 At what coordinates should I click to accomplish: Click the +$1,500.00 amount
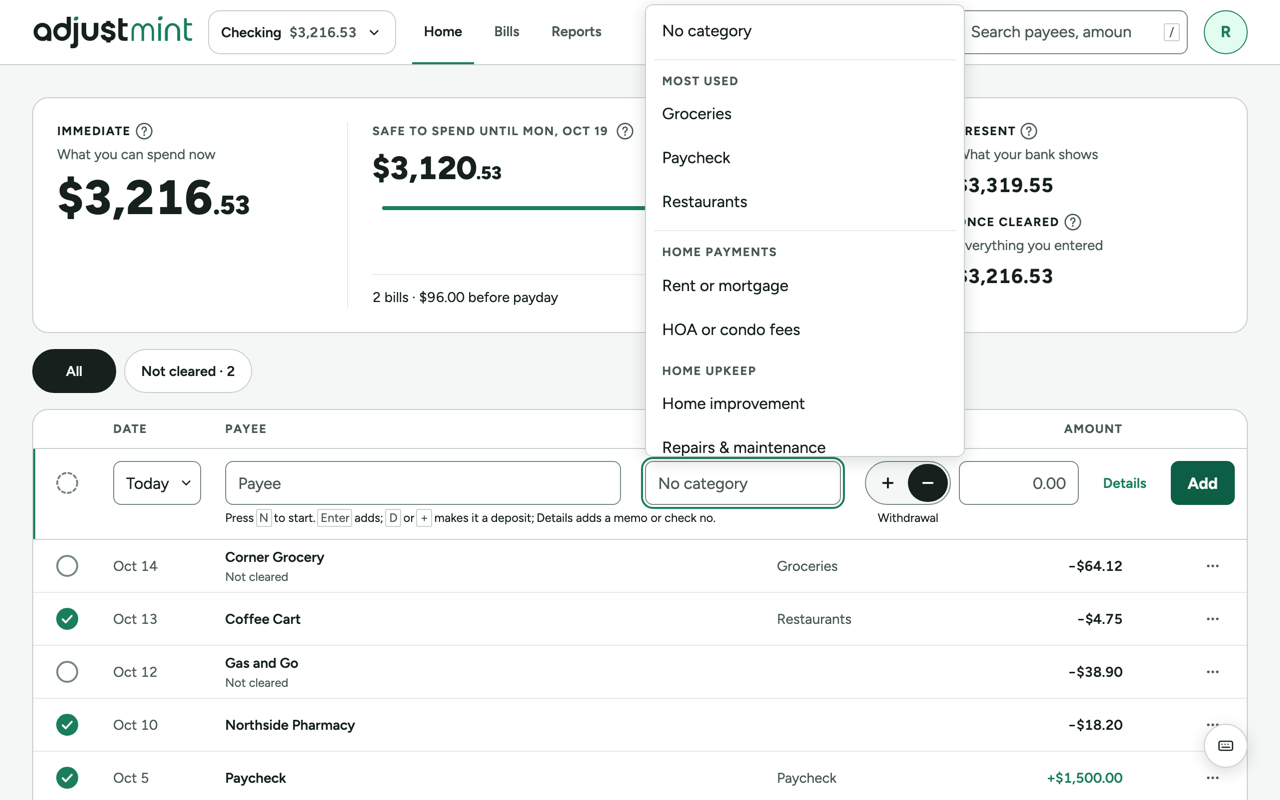point(1084,778)
